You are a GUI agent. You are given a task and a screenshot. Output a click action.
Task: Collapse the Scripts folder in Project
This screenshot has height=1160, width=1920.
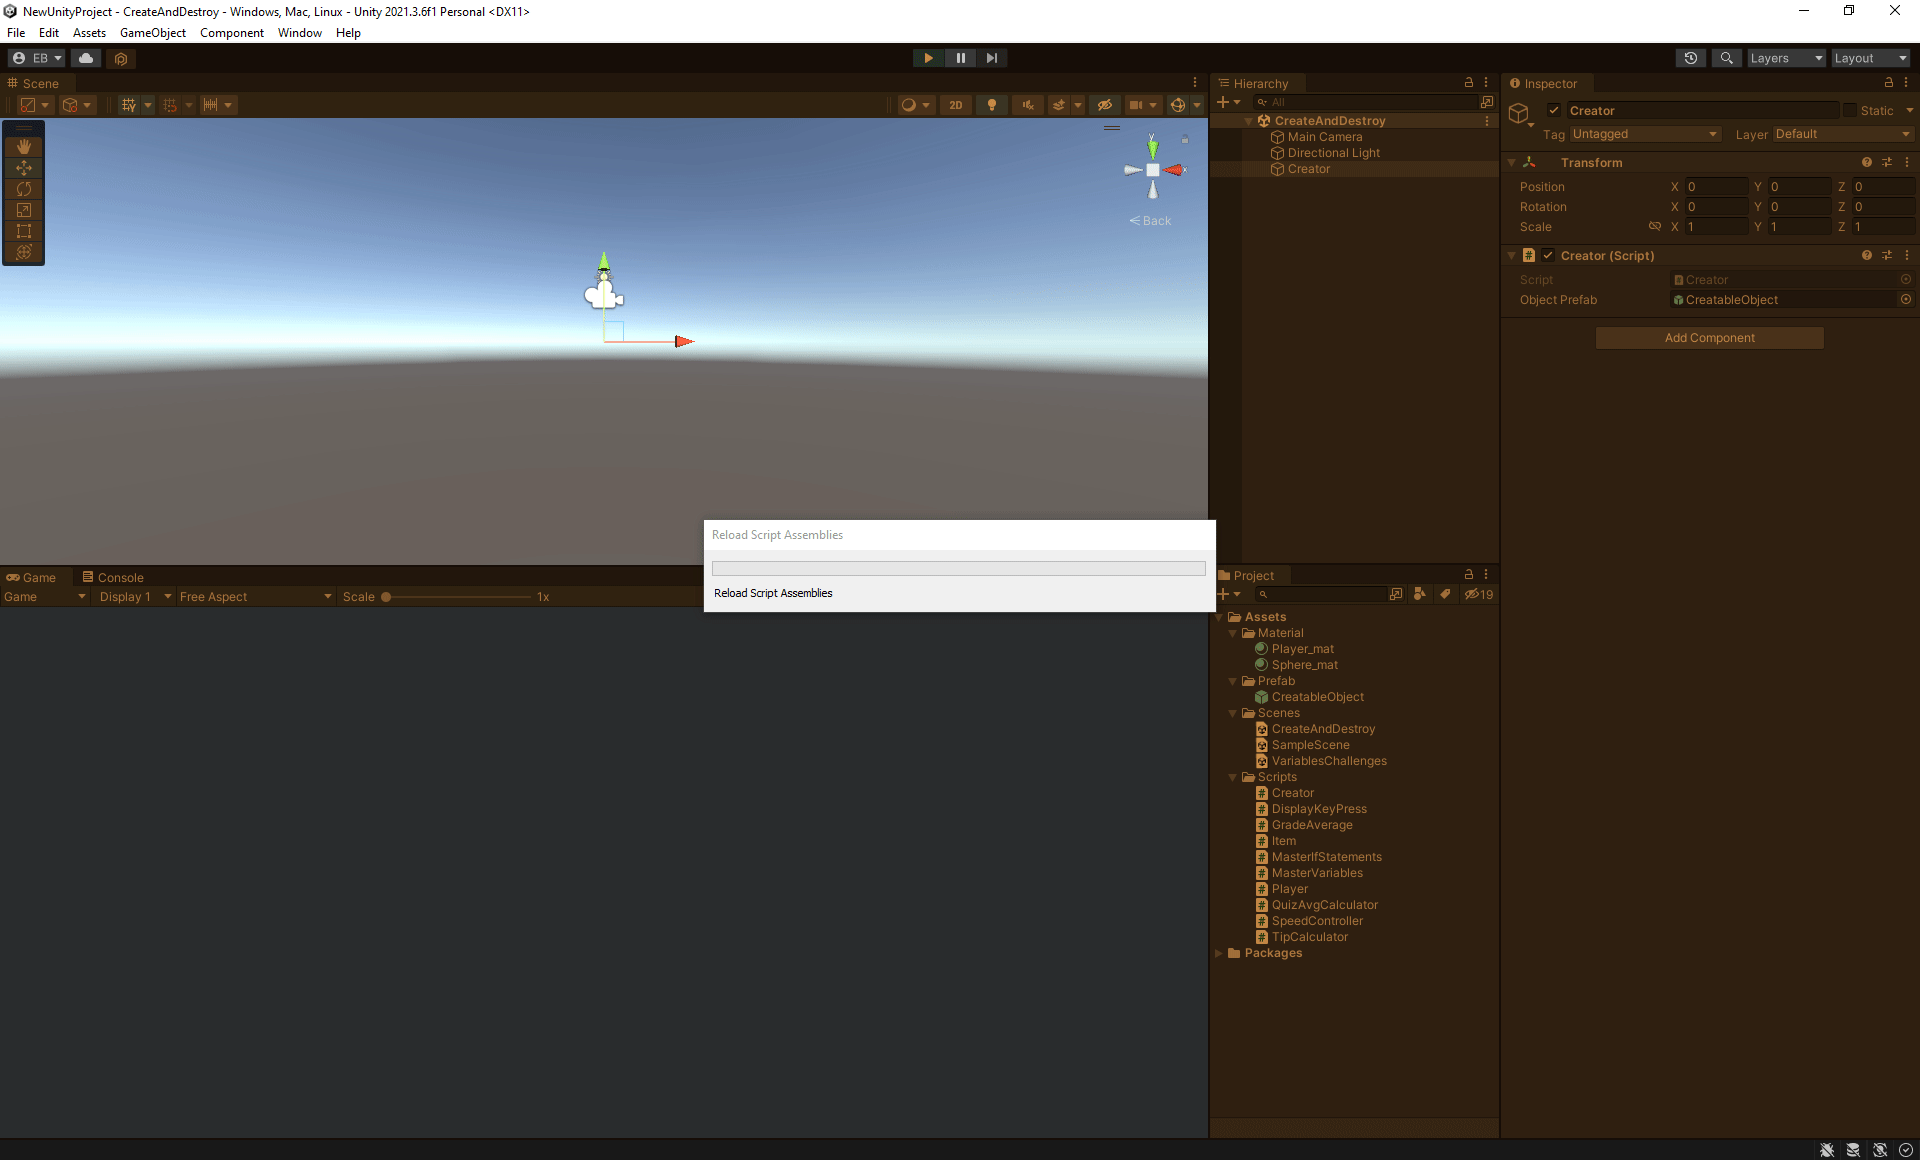(x=1233, y=777)
